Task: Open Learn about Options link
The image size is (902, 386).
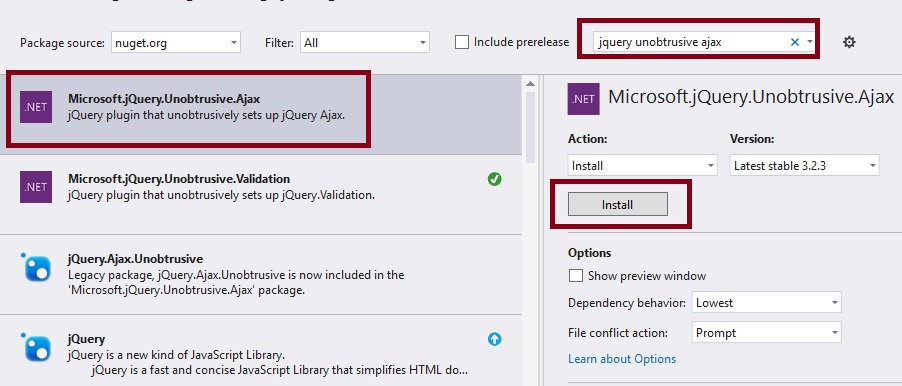Action: 622,359
